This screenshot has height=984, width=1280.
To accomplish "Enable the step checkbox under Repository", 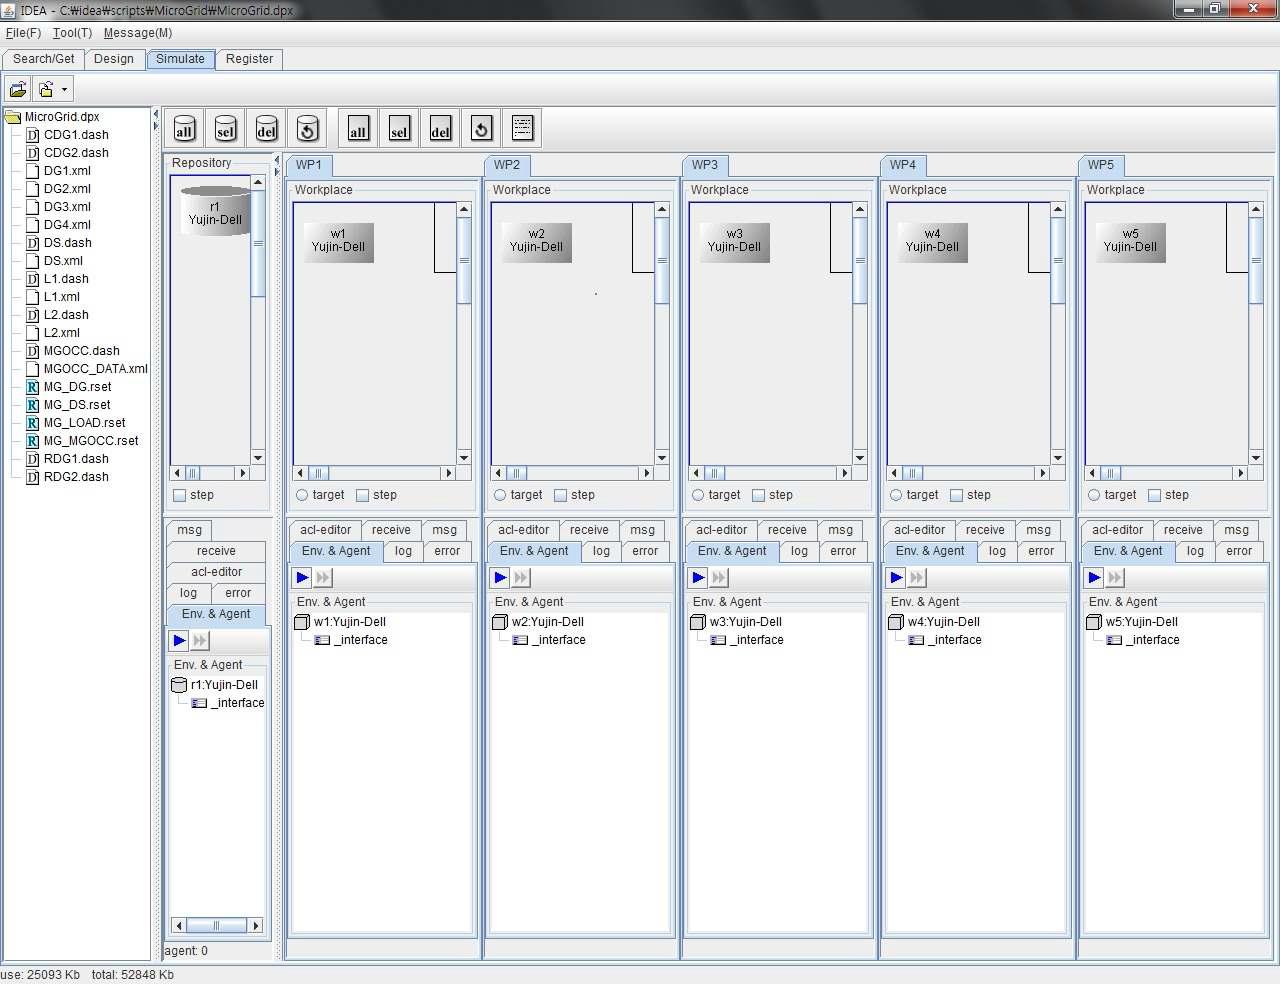I will (179, 495).
